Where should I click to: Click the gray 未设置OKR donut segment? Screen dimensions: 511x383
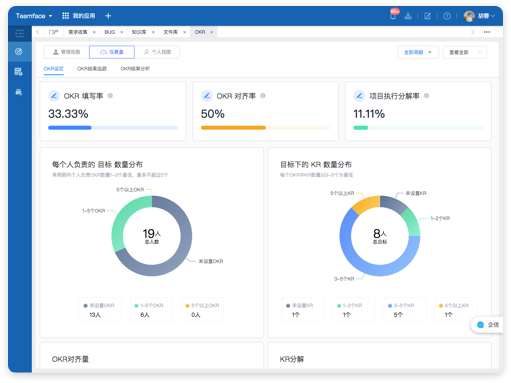(x=182, y=253)
